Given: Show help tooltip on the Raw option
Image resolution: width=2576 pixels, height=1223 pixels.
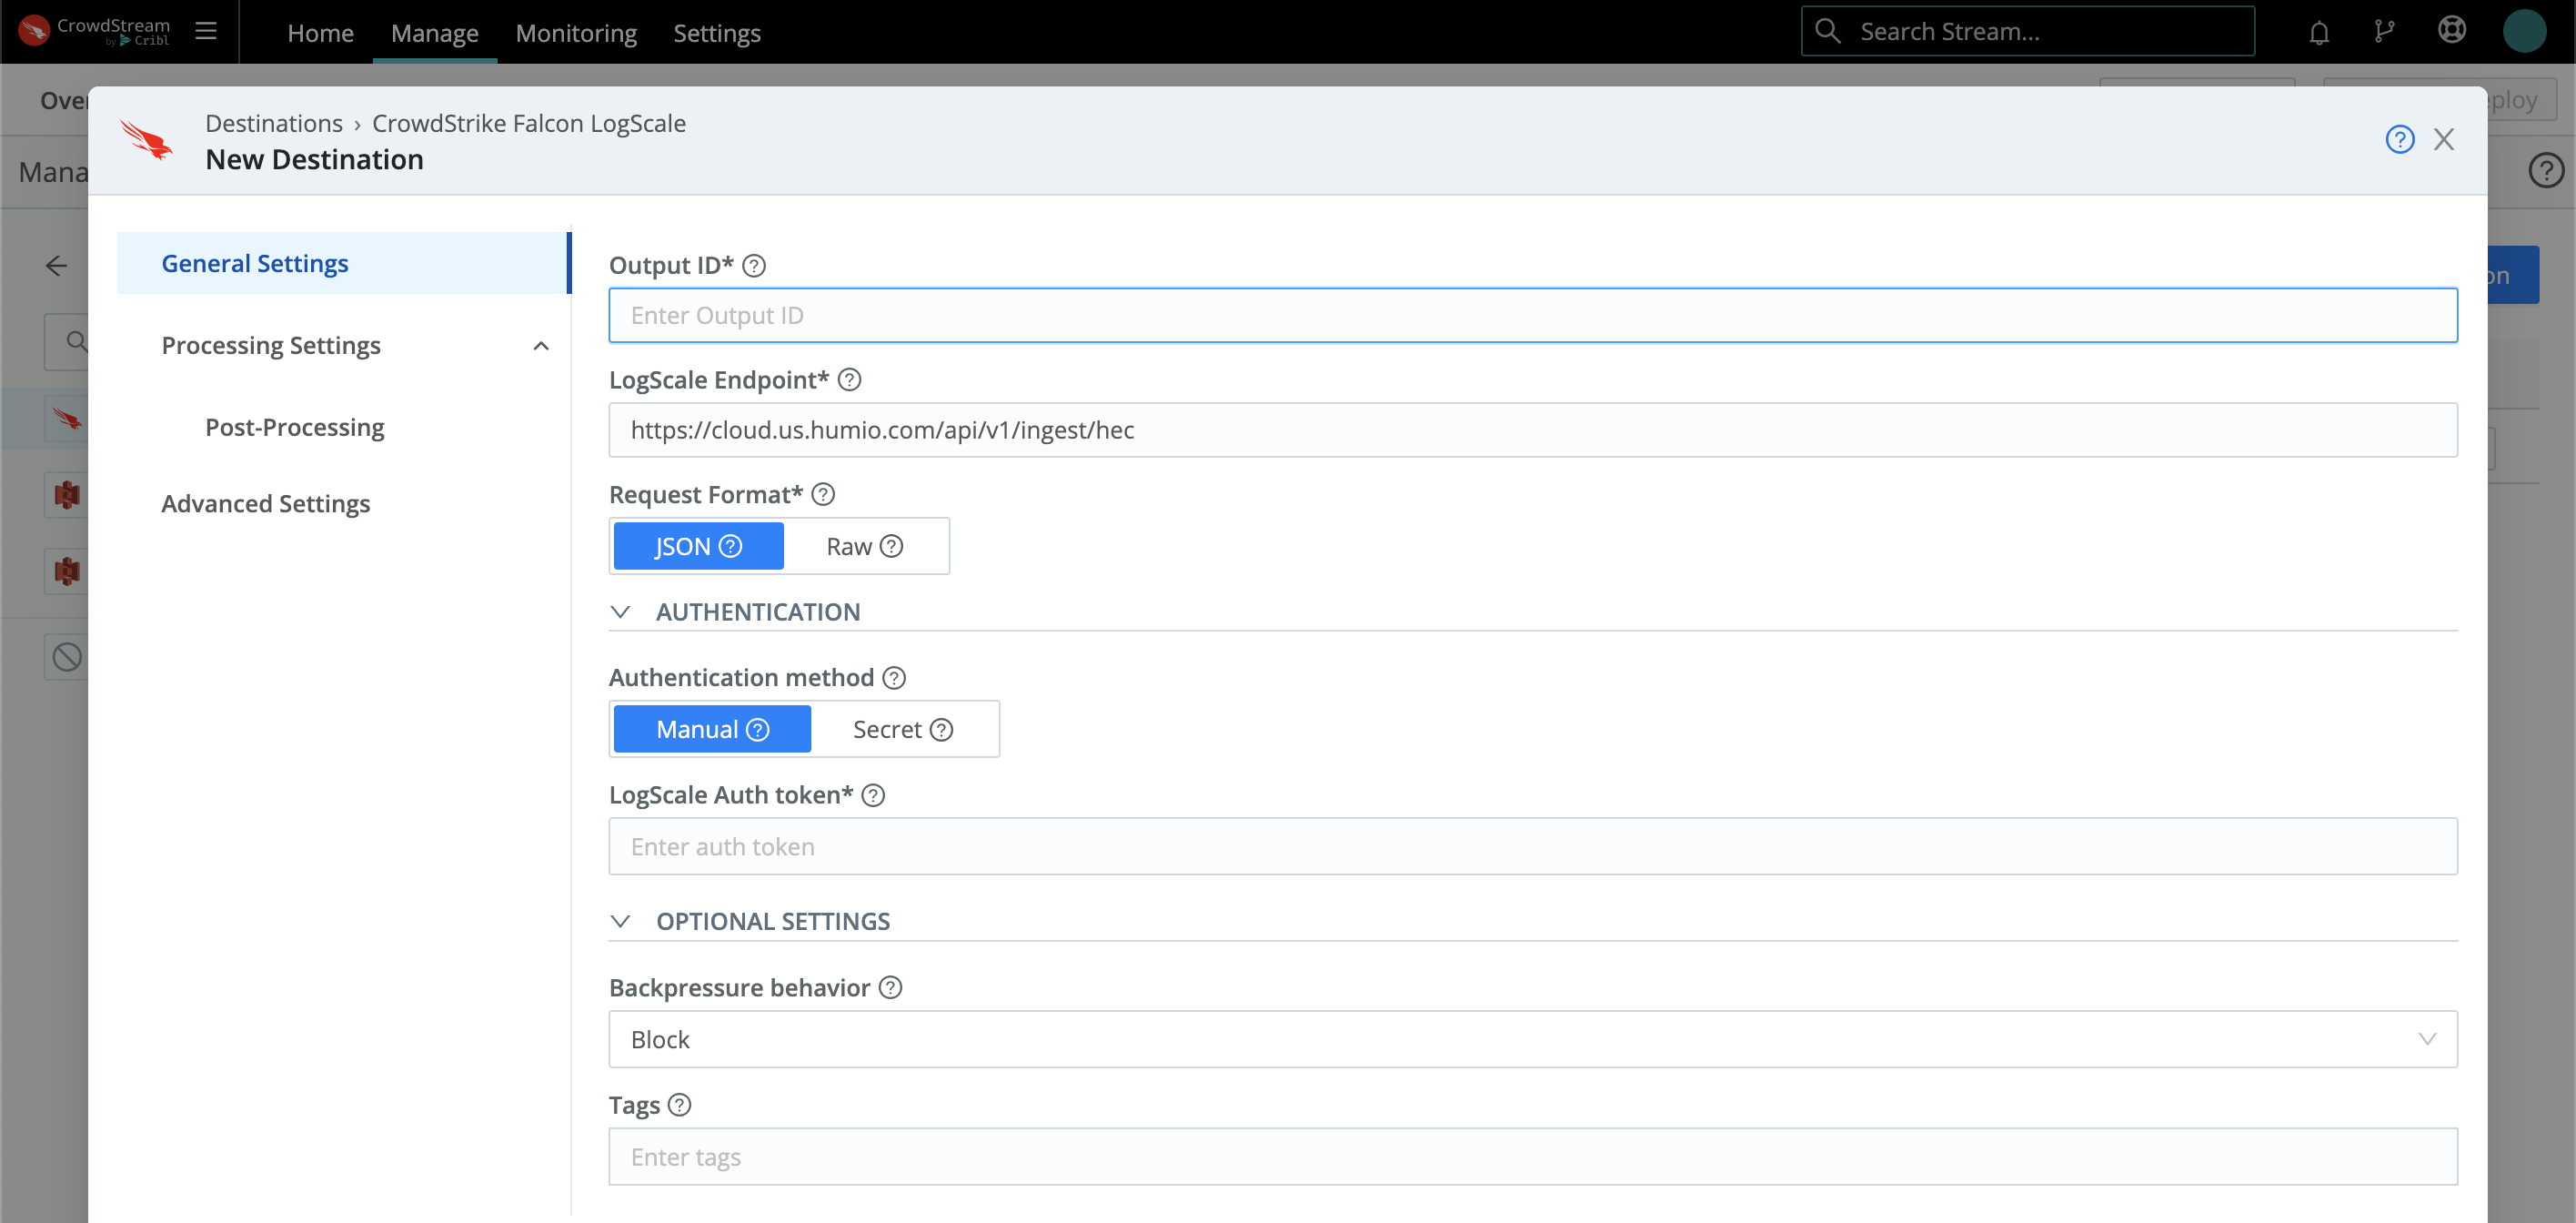Looking at the screenshot, I should tap(892, 546).
